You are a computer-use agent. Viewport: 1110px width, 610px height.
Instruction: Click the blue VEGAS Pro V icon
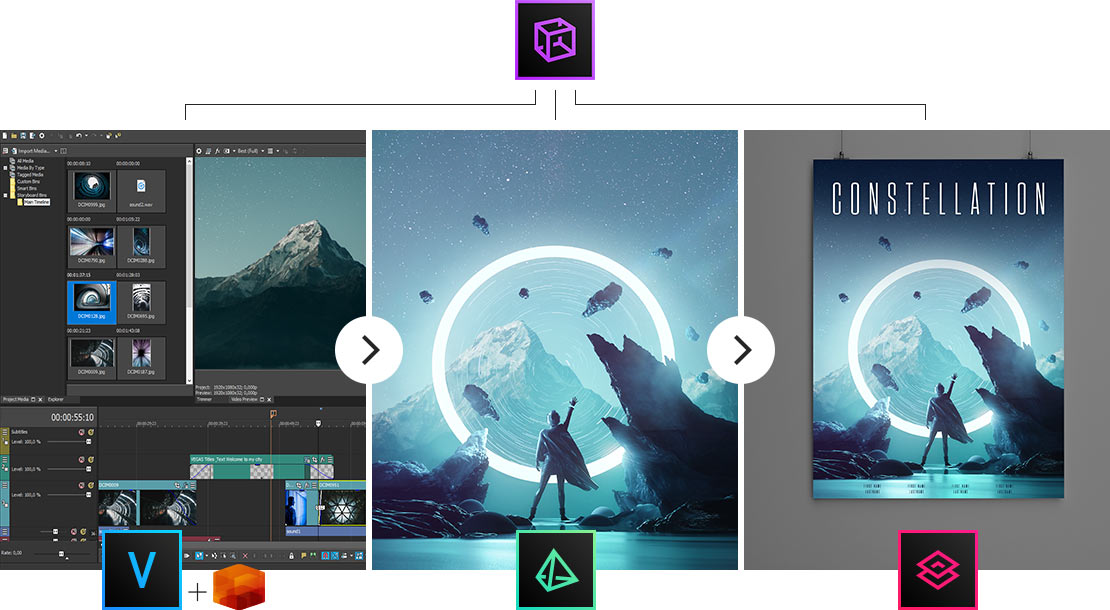[x=142, y=570]
